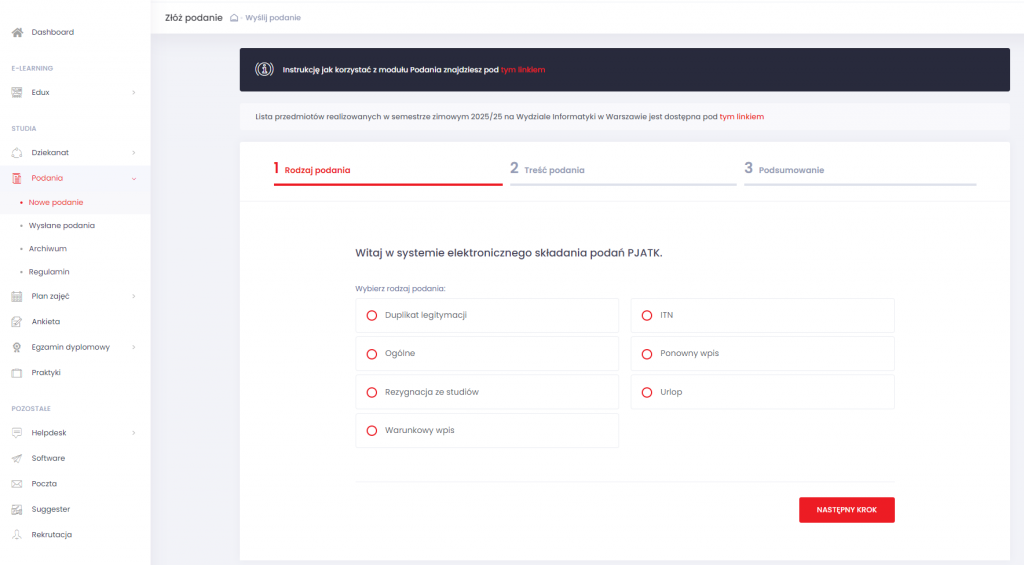Viewport: 1024px width, 565px height.
Task: Select Rezygnacja ze studiów radio option
Action: click(x=372, y=392)
